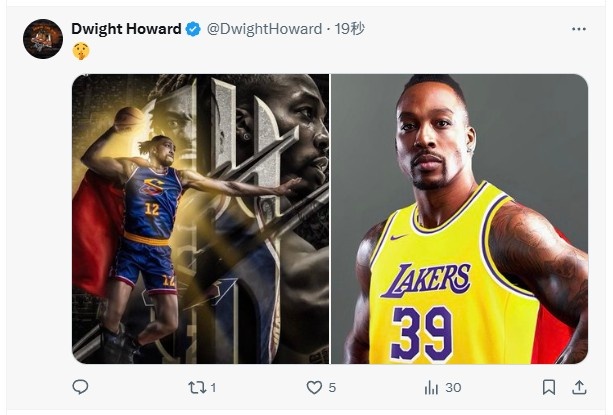The image size is (613, 415).
Task: Click the Dwight Howard display name
Action: (126, 29)
